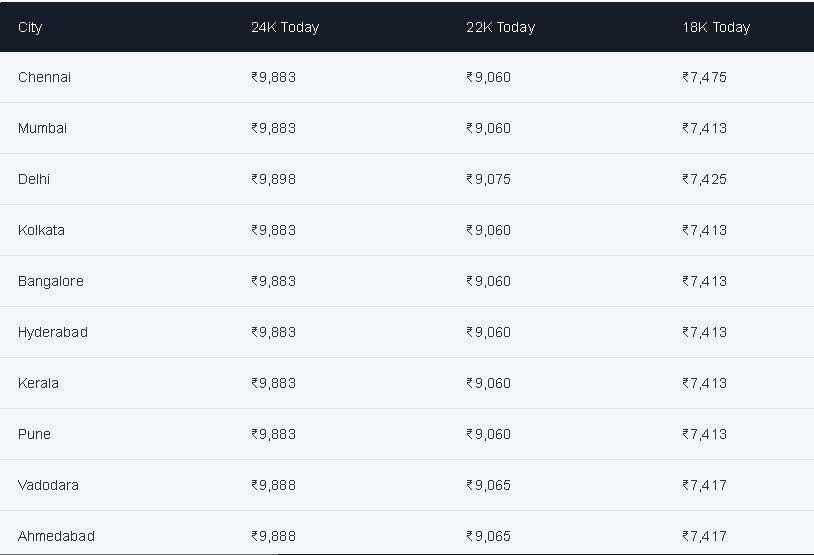Viewport: 814px width, 555px height.
Task: Click the Hyderabad city name
Action: pyautogui.click(x=52, y=332)
